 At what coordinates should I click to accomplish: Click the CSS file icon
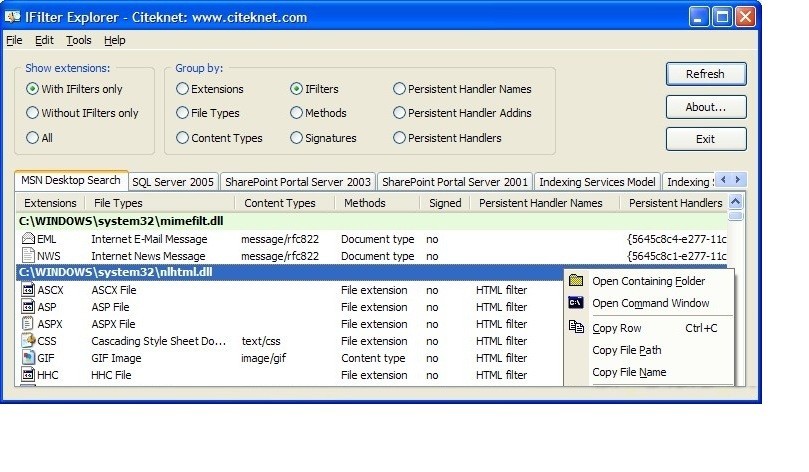(x=27, y=341)
